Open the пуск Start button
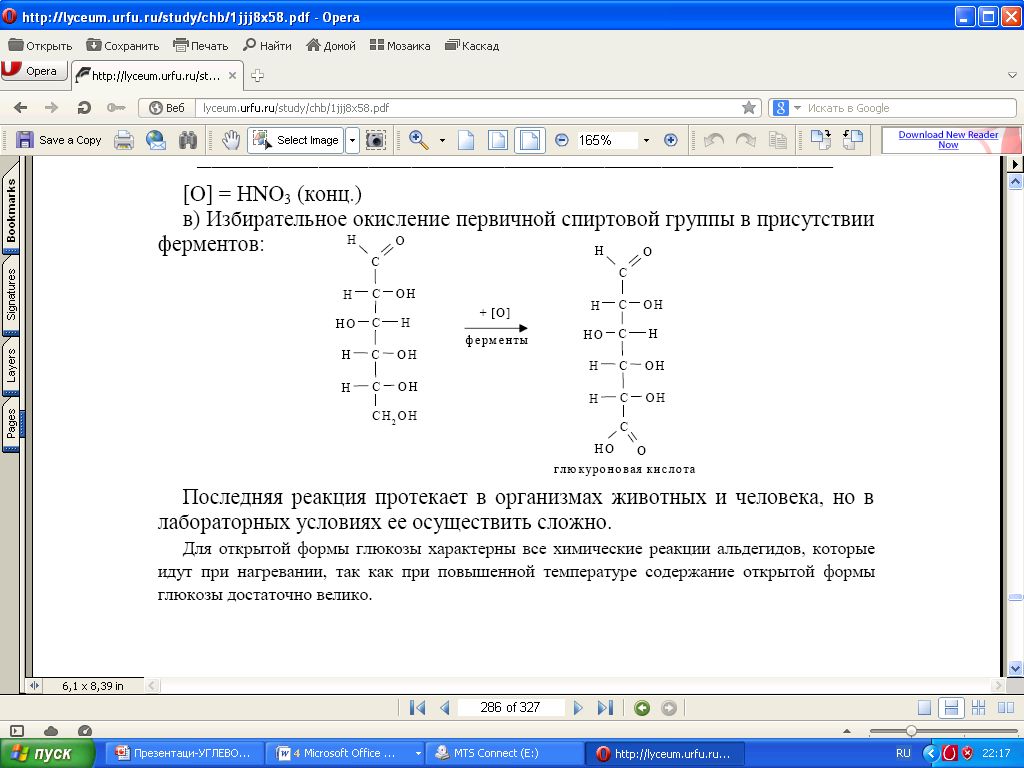Image resolution: width=1024 pixels, height=768 pixels. tap(47, 754)
